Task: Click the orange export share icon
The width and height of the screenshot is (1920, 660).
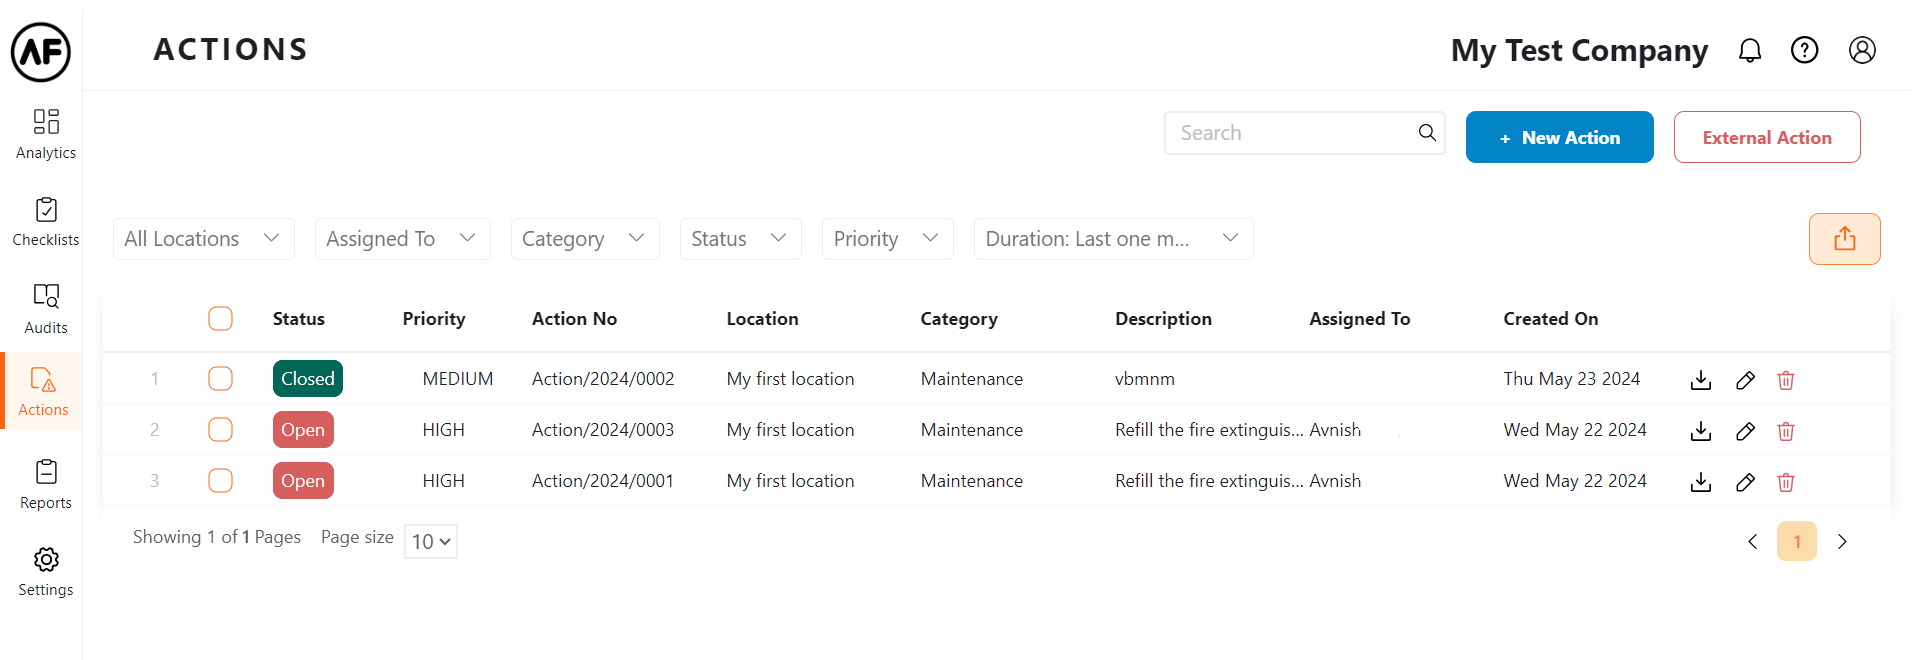Action: pyautogui.click(x=1844, y=239)
